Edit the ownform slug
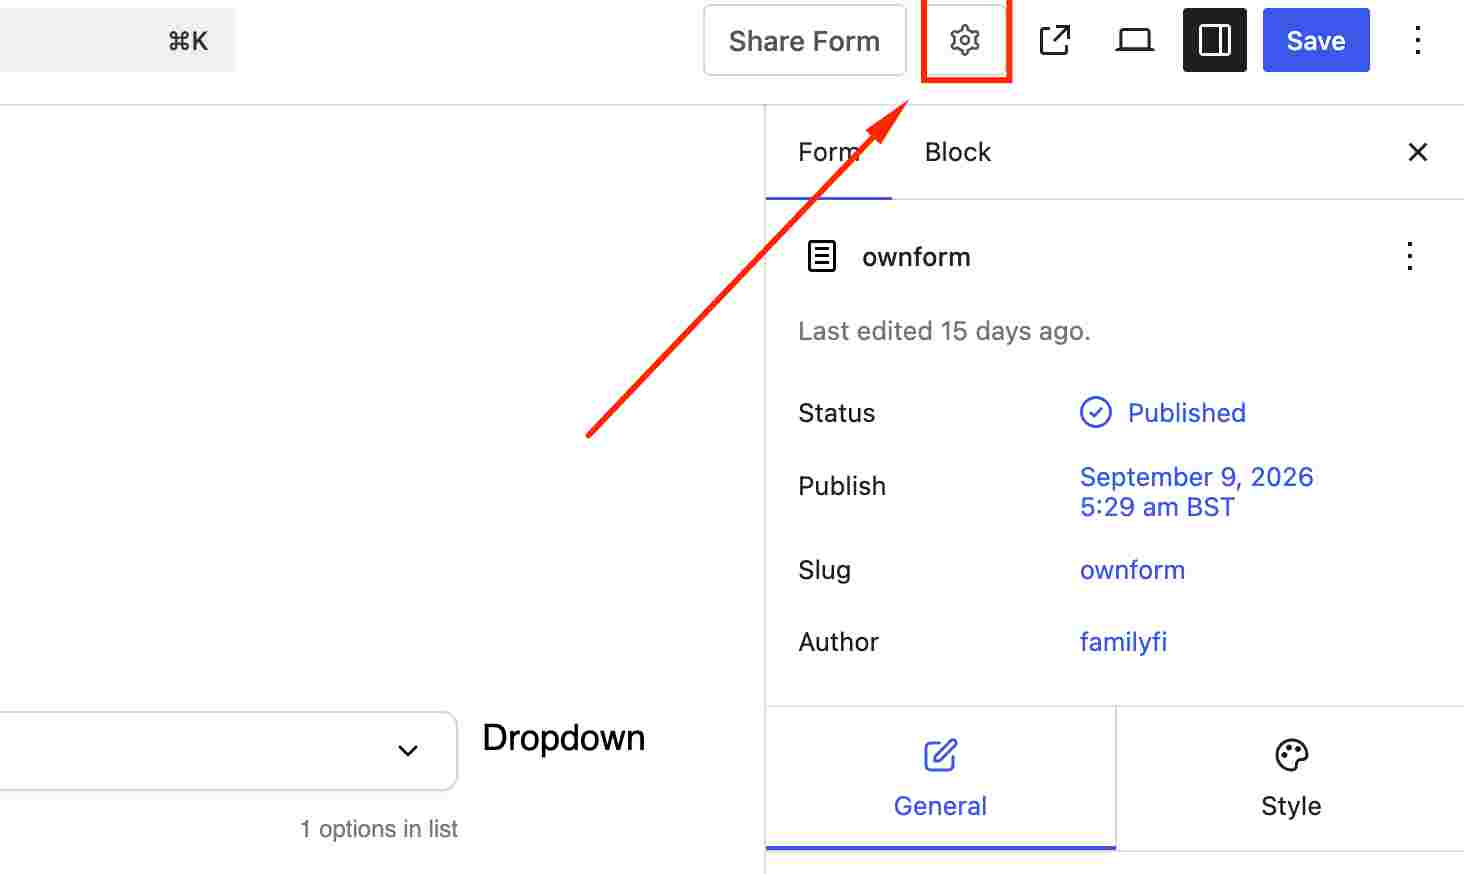The width and height of the screenshot is (1464, 874). point(1132,570)
